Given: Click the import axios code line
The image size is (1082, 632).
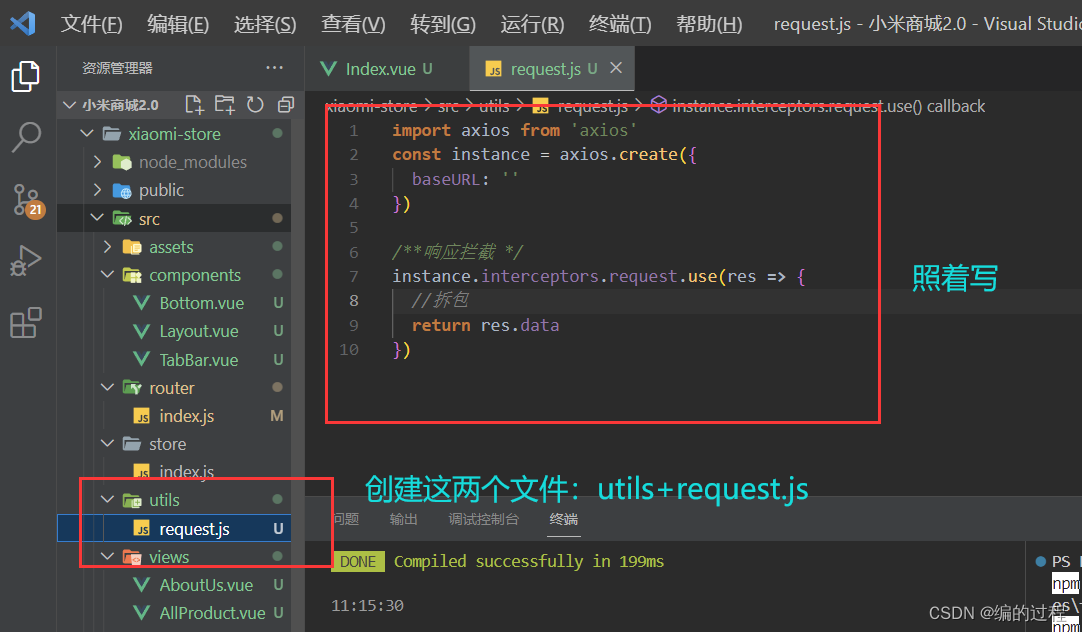Looking at the screenshot, I should pos(515,130).
